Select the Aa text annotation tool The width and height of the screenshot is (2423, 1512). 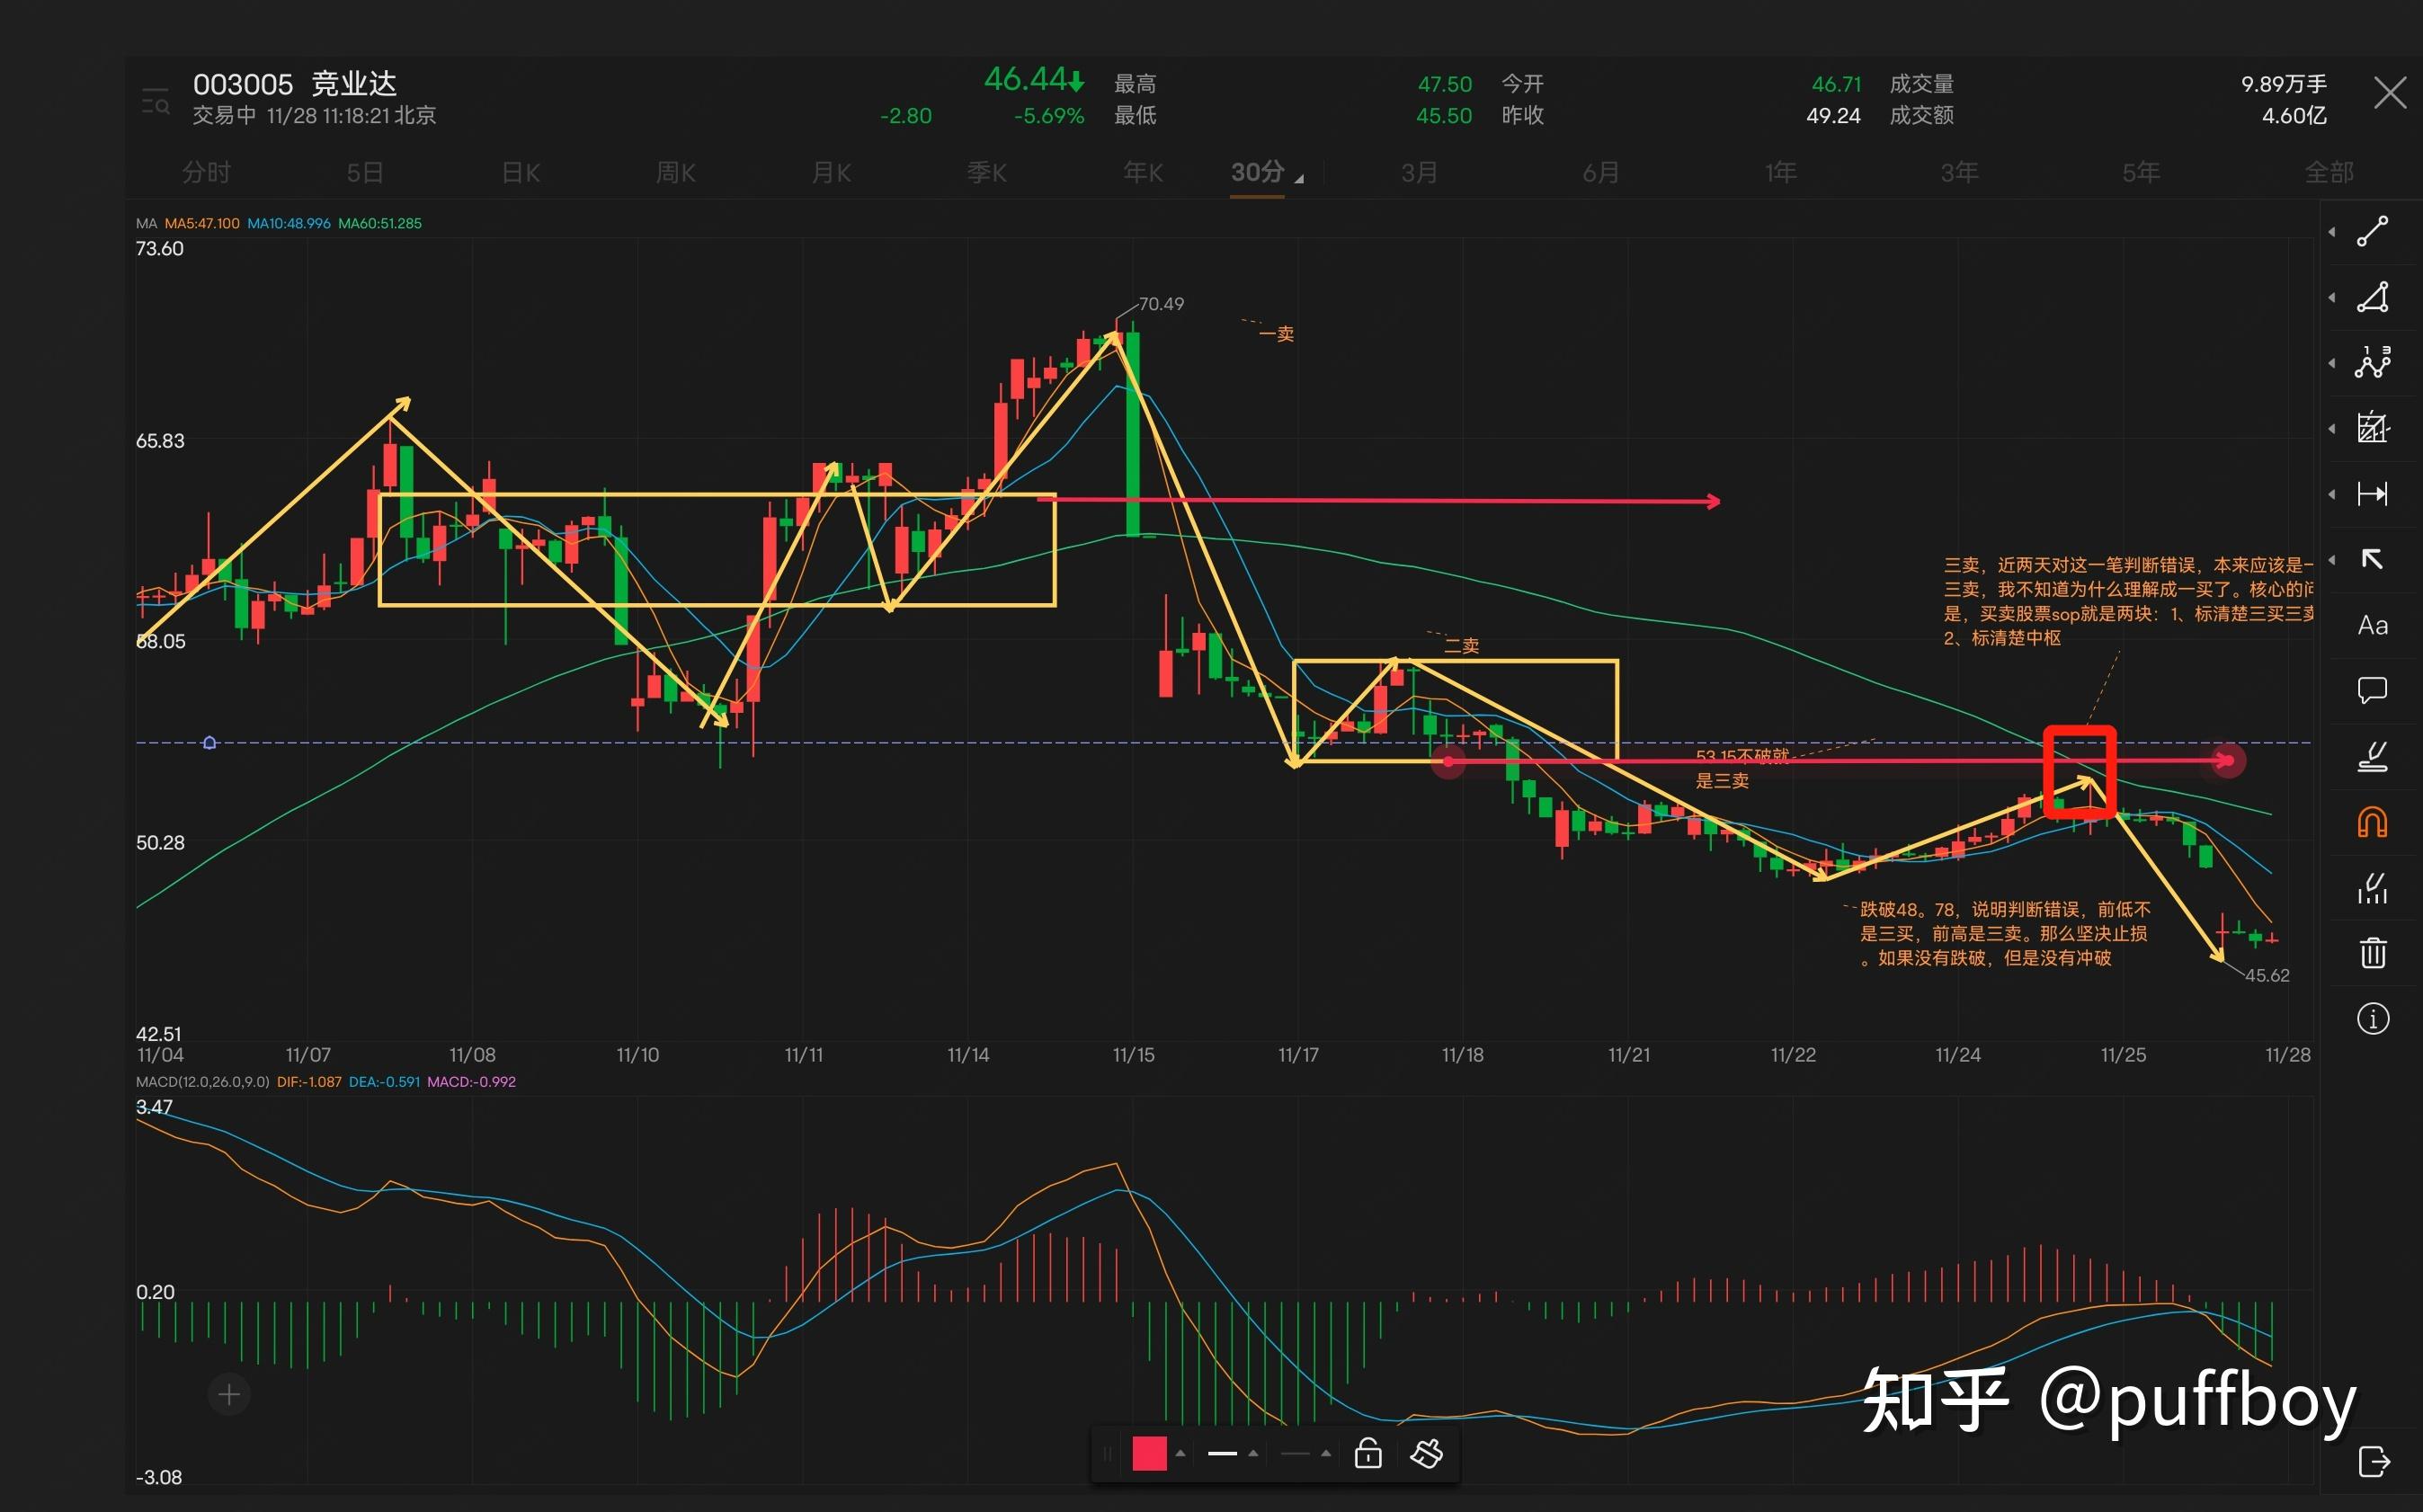pos(2372,626)
